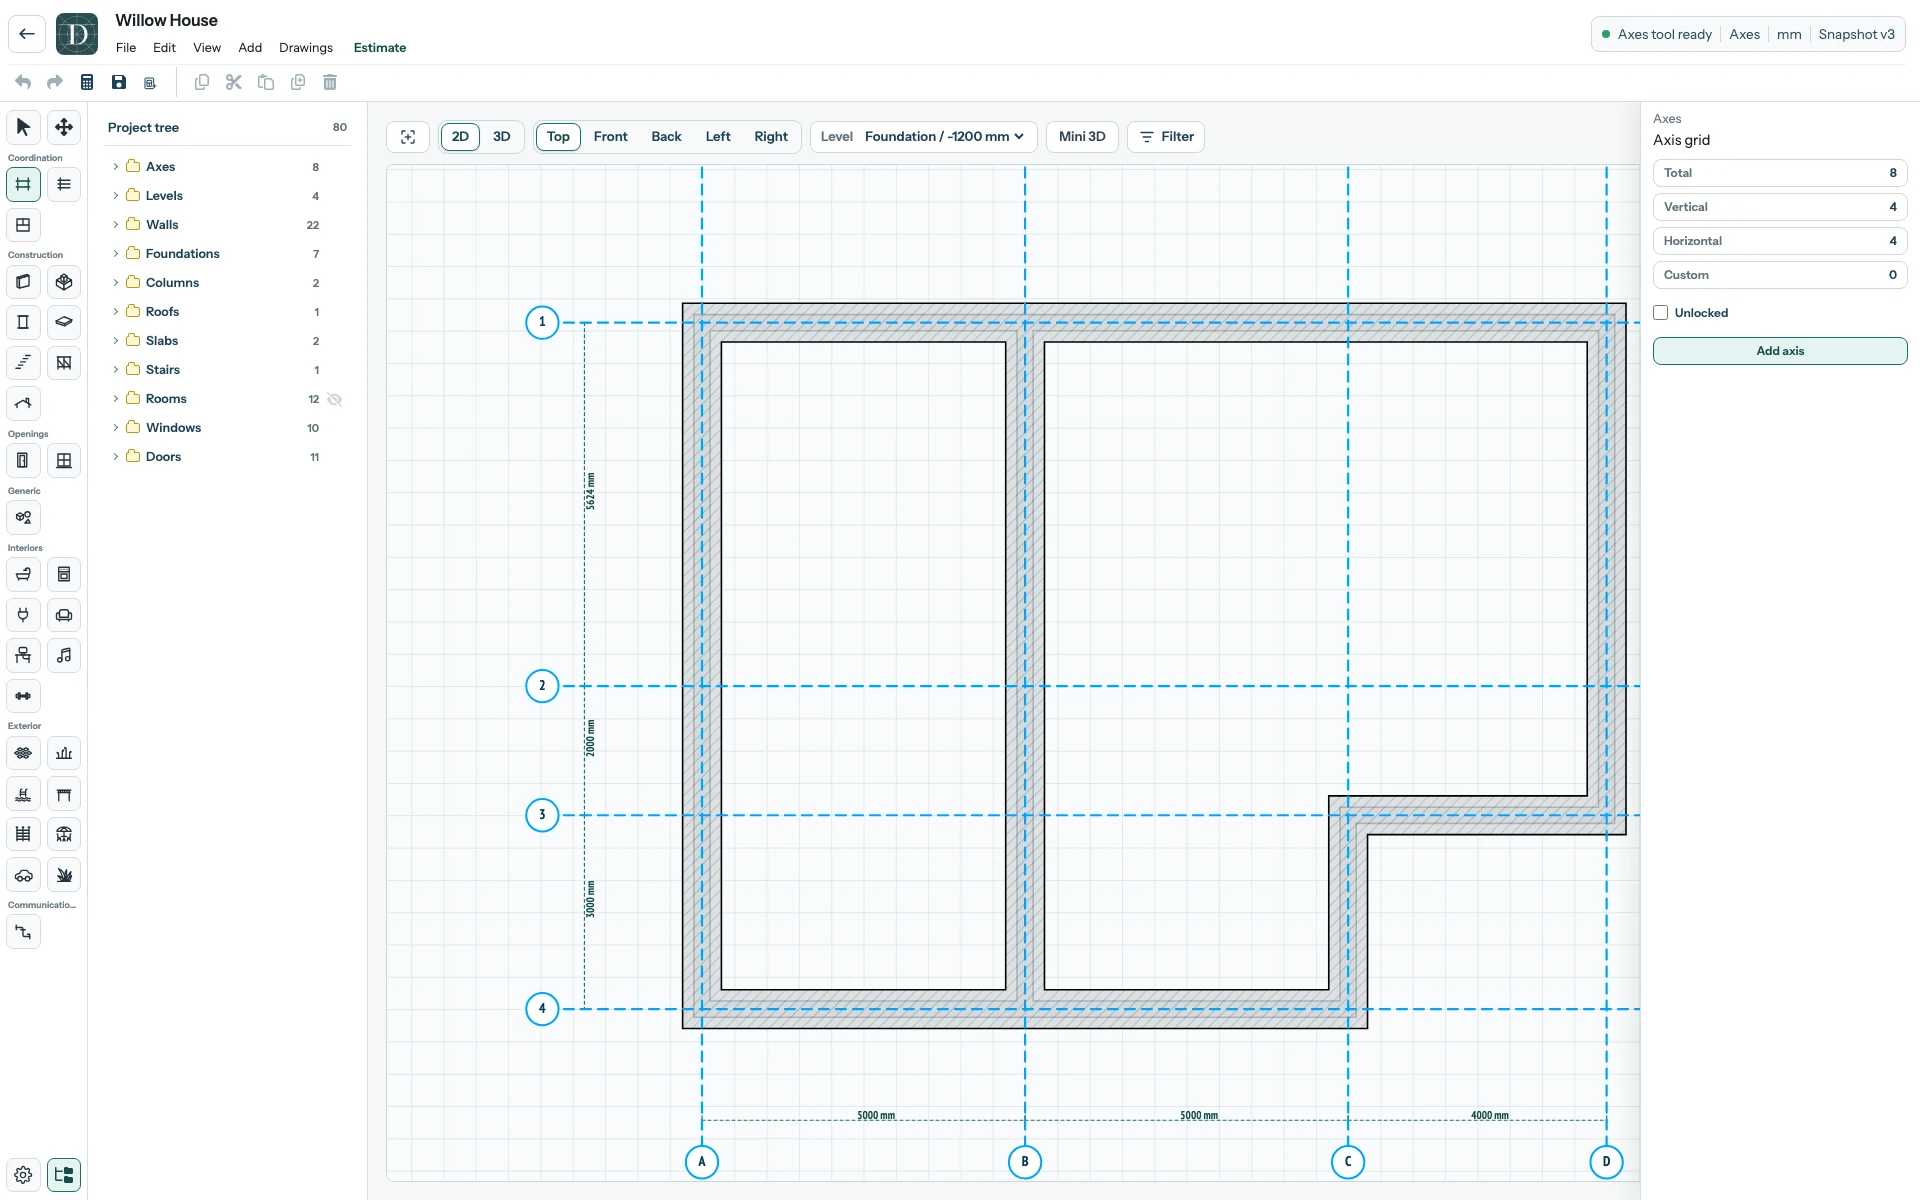The image size is (1920, 1200).
Task: Select the music note interior tool
Action: [64, 656]
